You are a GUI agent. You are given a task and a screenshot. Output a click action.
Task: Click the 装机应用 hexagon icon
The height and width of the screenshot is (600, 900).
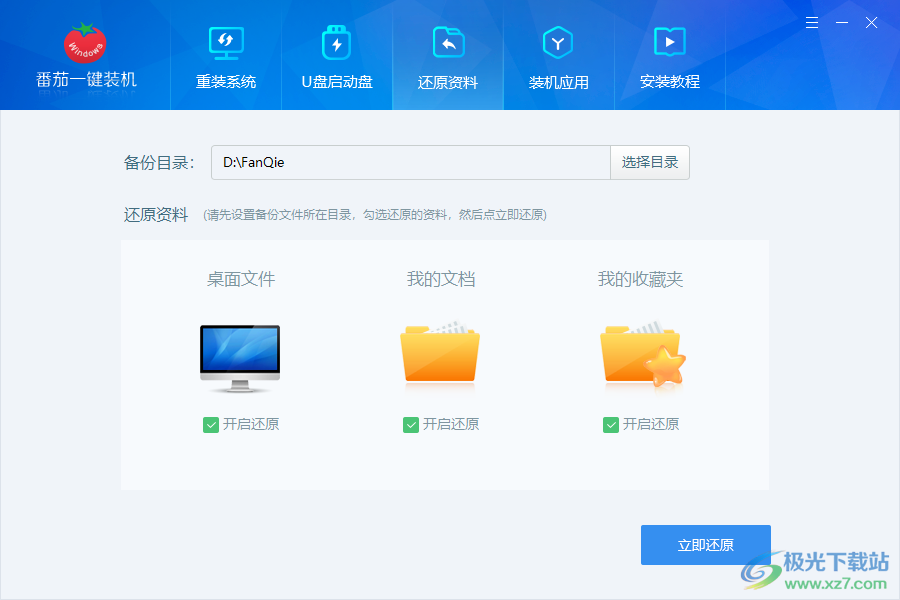(558, 42)
